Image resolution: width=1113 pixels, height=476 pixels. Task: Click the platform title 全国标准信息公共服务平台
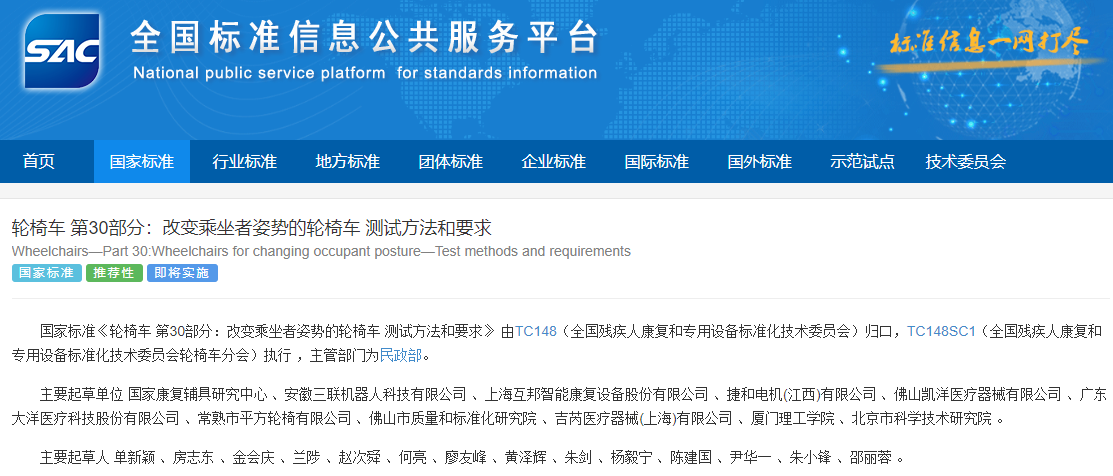(364, 38)
